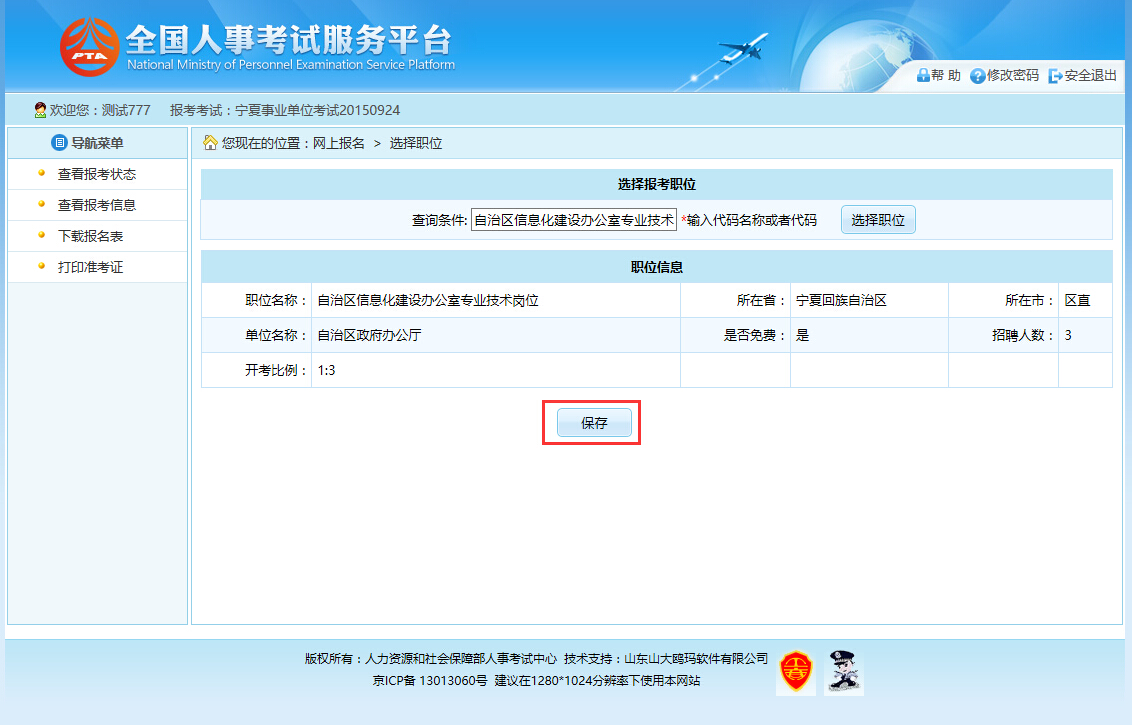Click the 版权所有 copyright text in footer
1132x725 pixels.
tap(430, 659)
